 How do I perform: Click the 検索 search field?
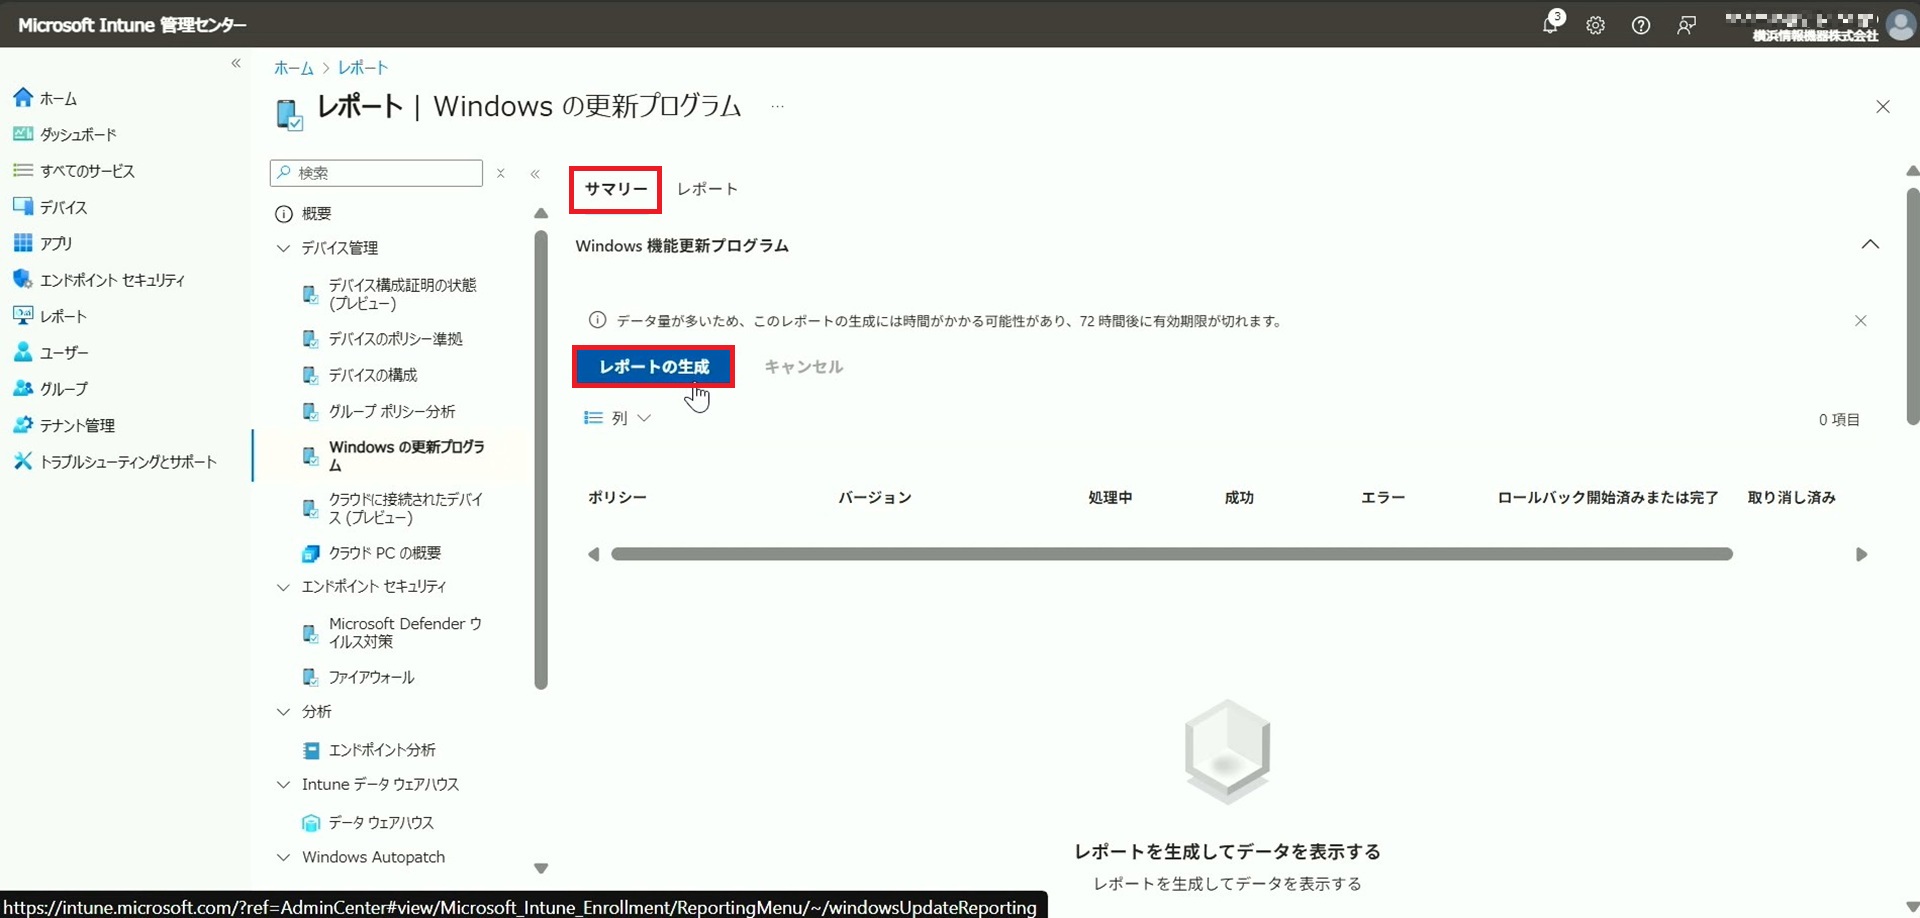point(376,173)
